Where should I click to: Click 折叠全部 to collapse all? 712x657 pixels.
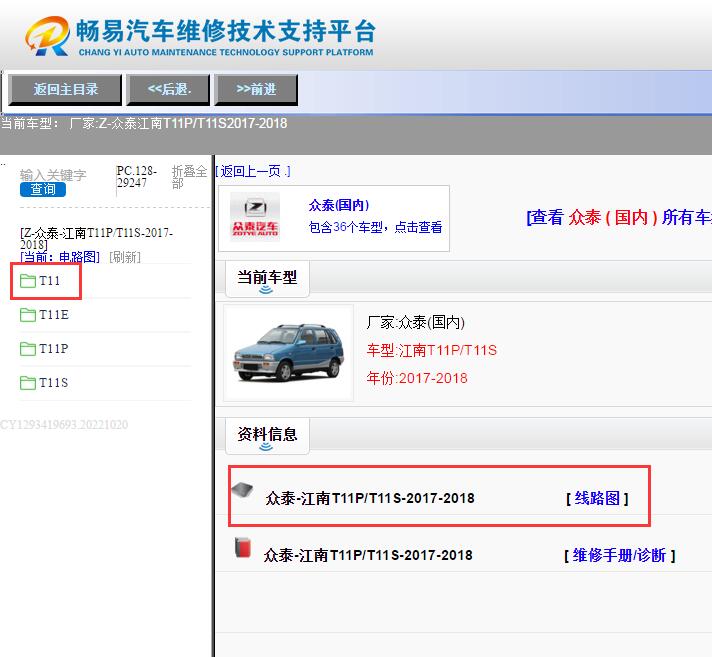(x=189, y=177)
